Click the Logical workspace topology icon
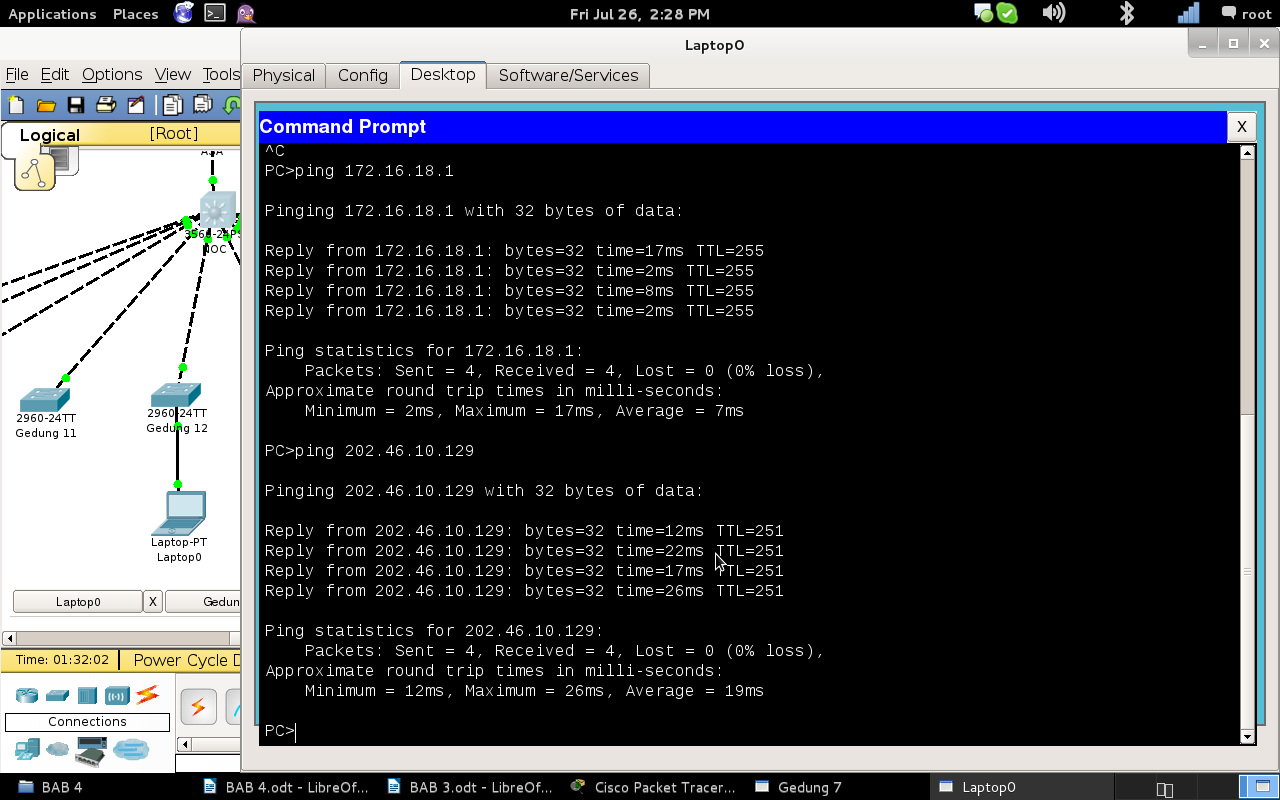This screenshot has height=800, width=1280. (x=35, y=172)
